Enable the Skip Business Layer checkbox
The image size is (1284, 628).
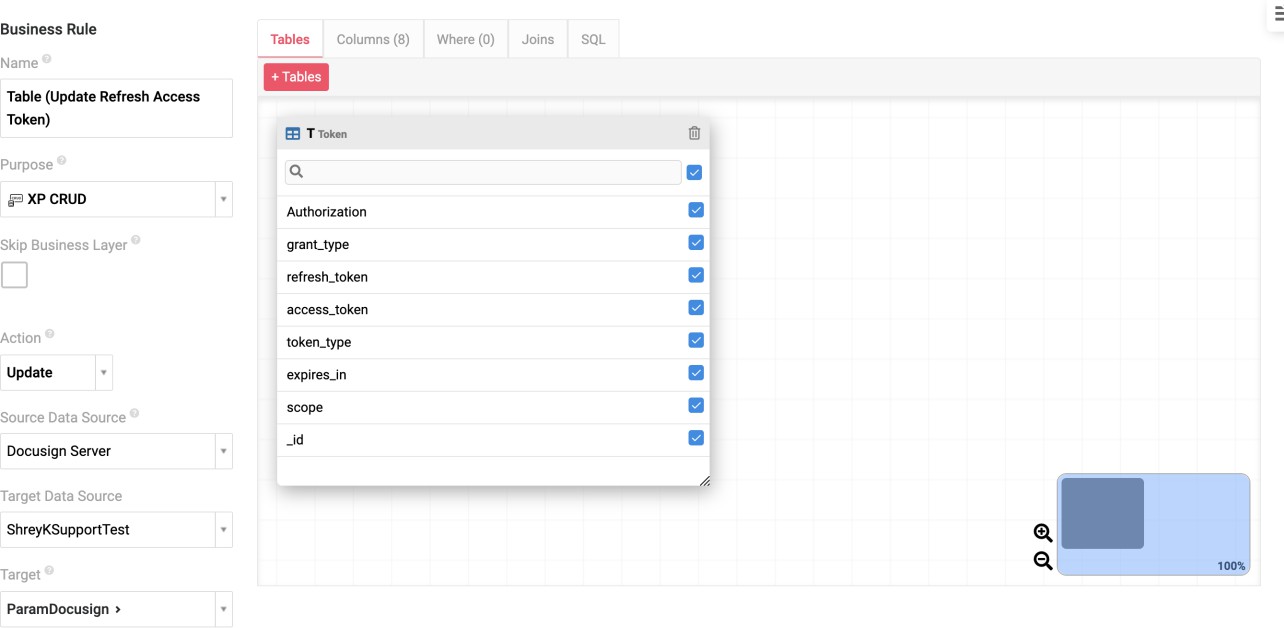pos(14,275)
